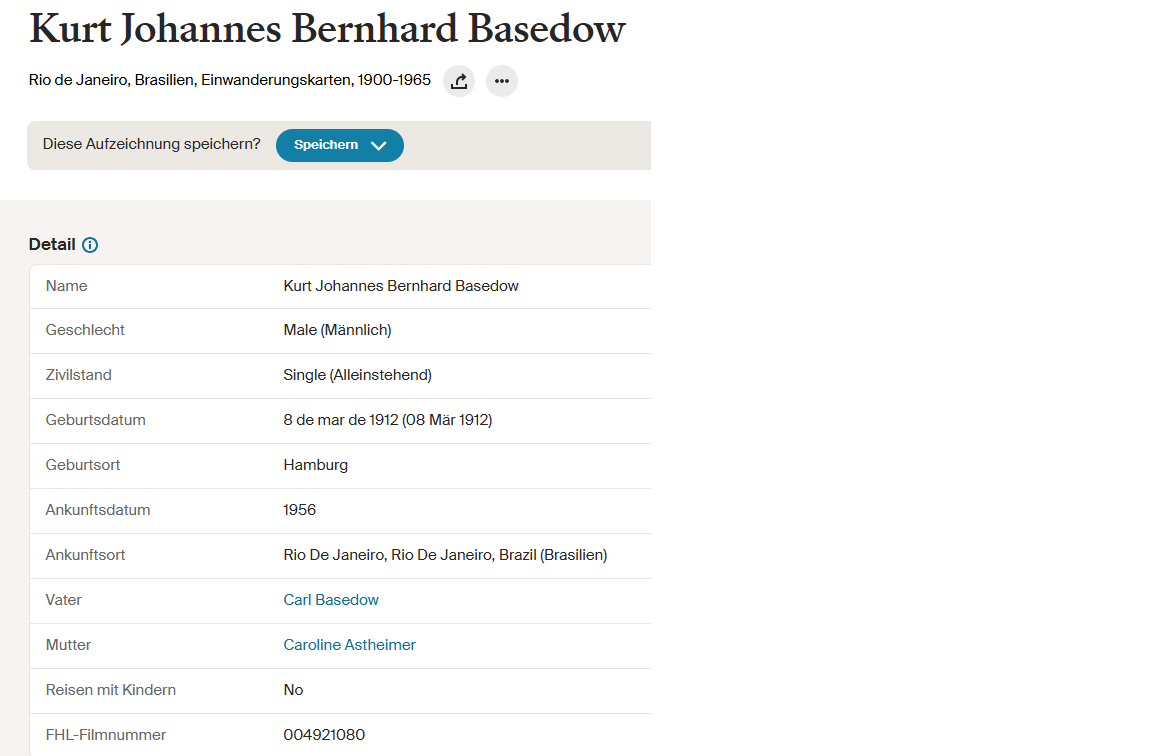Open the three-dots more options menu
Image resolution: width=1152 pixels, height=756 pixels.
pyautogui.click(x=502, y=81)
